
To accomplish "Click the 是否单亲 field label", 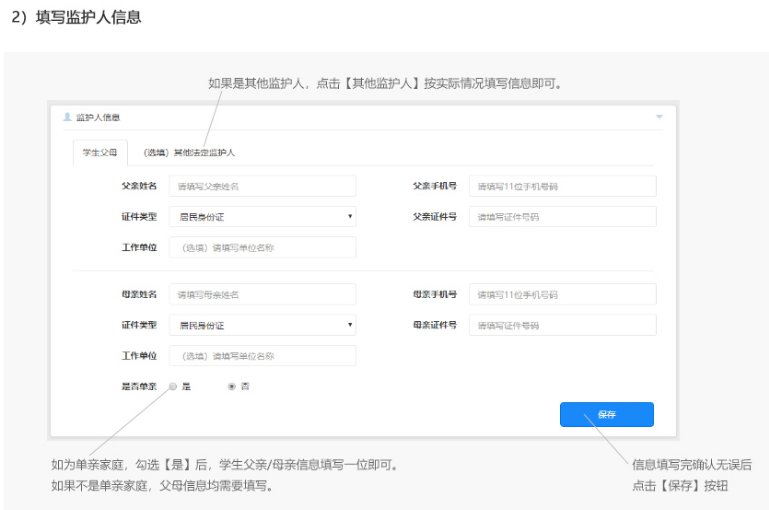I will click(138, 386).
